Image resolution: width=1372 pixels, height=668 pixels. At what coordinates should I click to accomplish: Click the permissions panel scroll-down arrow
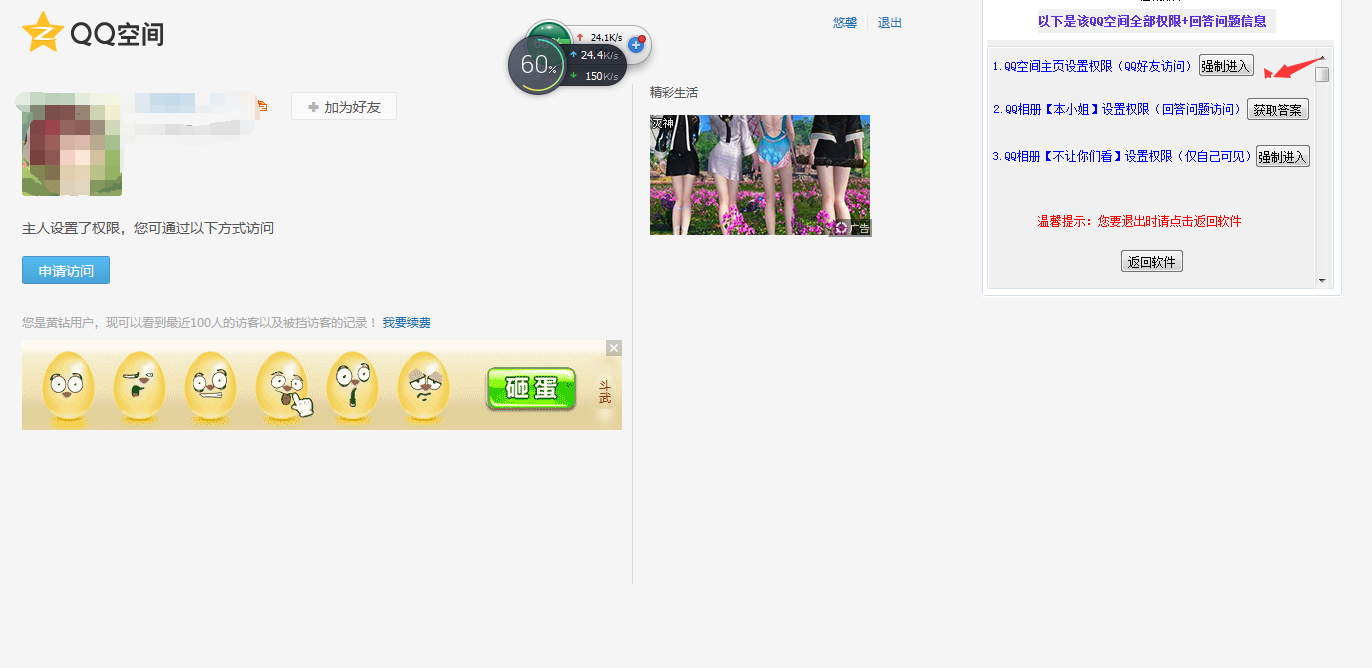pyautogui.click(x=1322, y=281)
